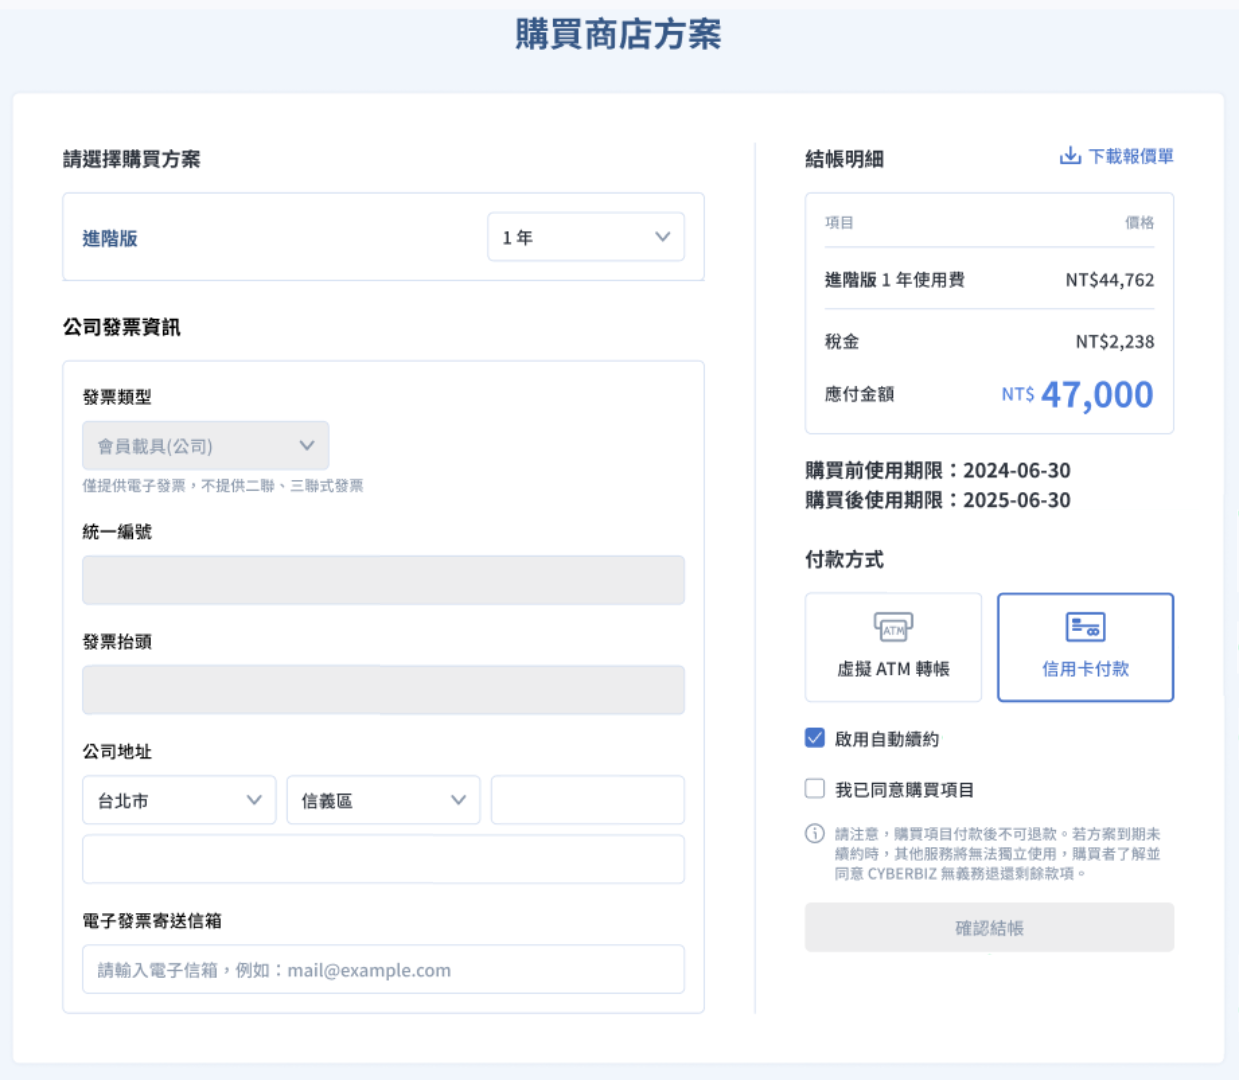1249x1080 pixels.
Task: Click the 統一編號 input field
Action: click(383, 580)
